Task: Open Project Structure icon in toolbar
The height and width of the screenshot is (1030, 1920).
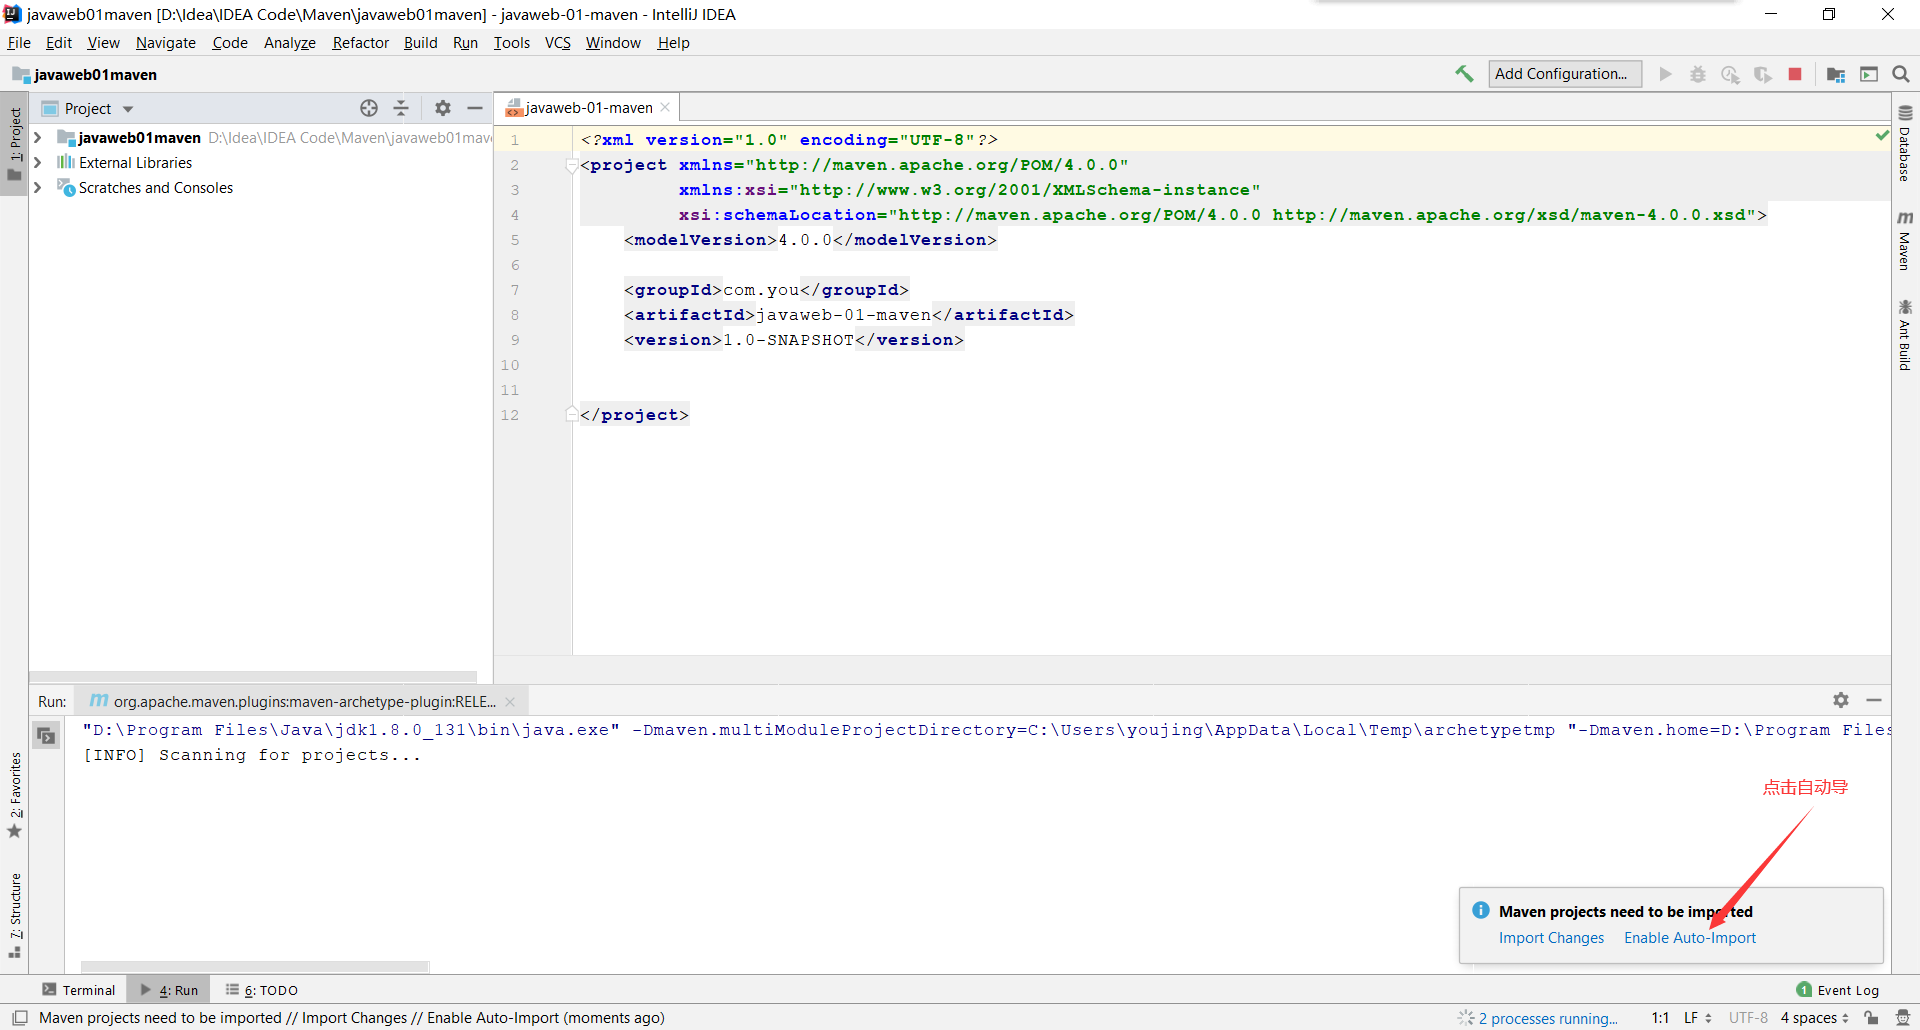Action: coord(1836,74)
